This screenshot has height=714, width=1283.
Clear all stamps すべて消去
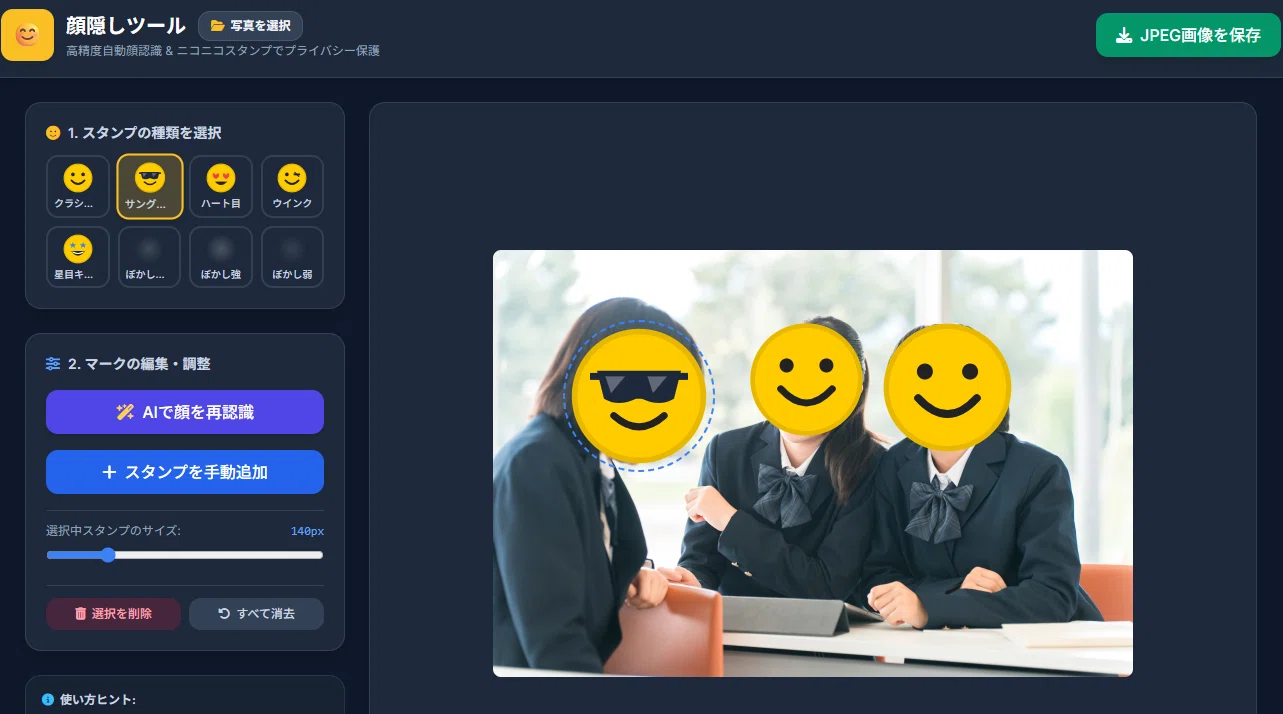[256, 614]
